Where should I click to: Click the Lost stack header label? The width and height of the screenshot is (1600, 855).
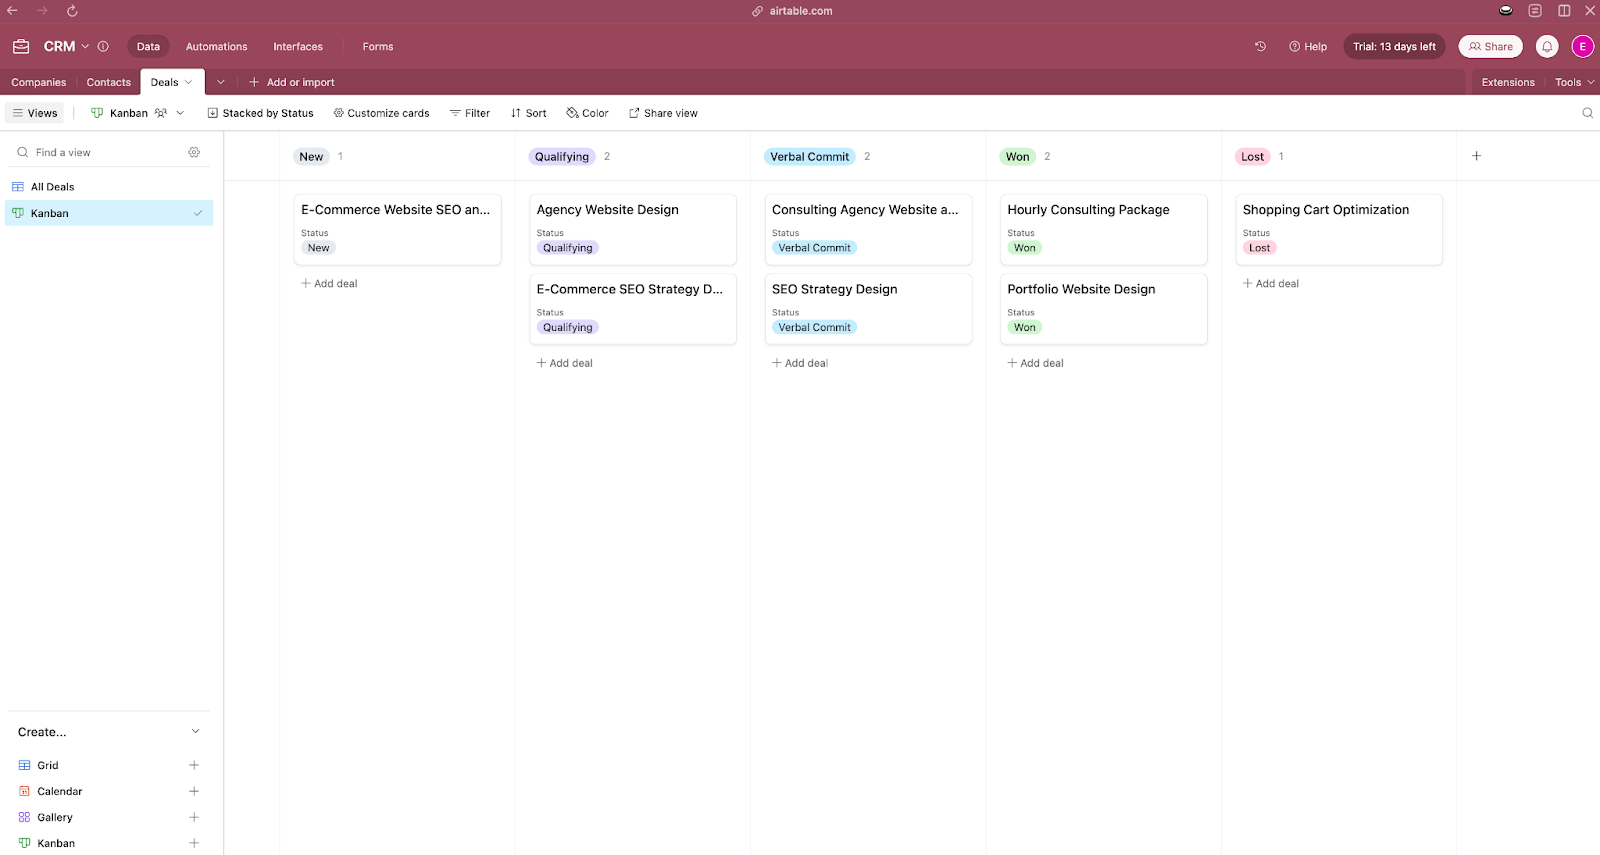(1252, 156)
